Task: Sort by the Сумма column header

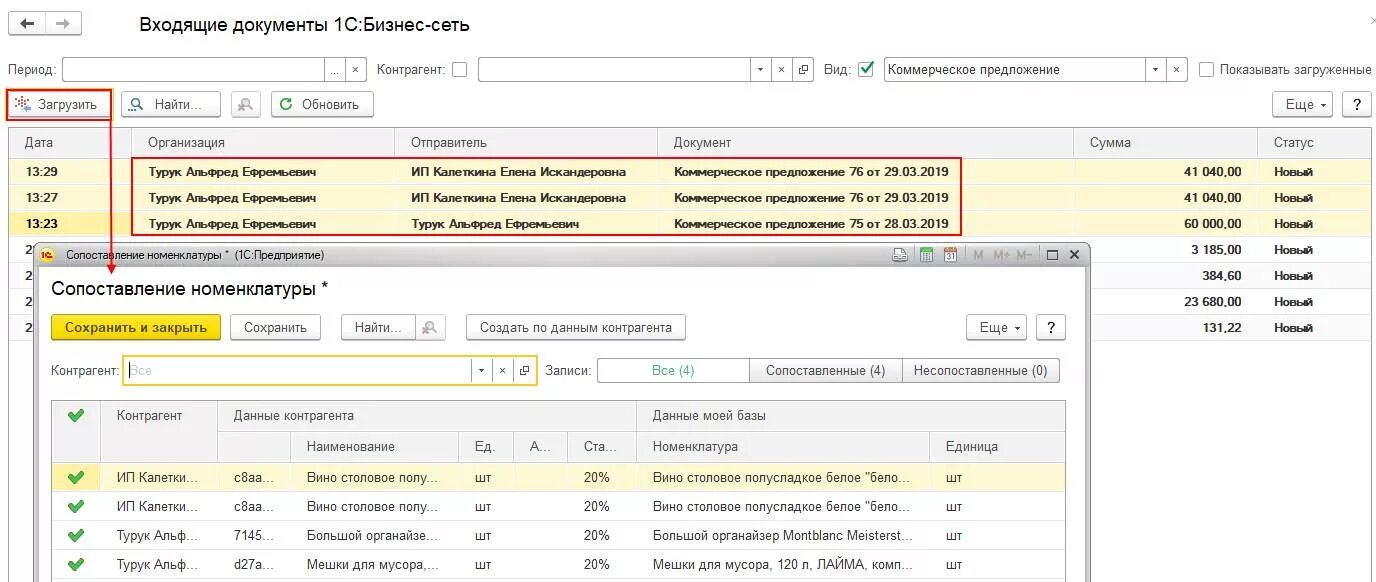Action: pyautogui.click(x=1165, y=142)
